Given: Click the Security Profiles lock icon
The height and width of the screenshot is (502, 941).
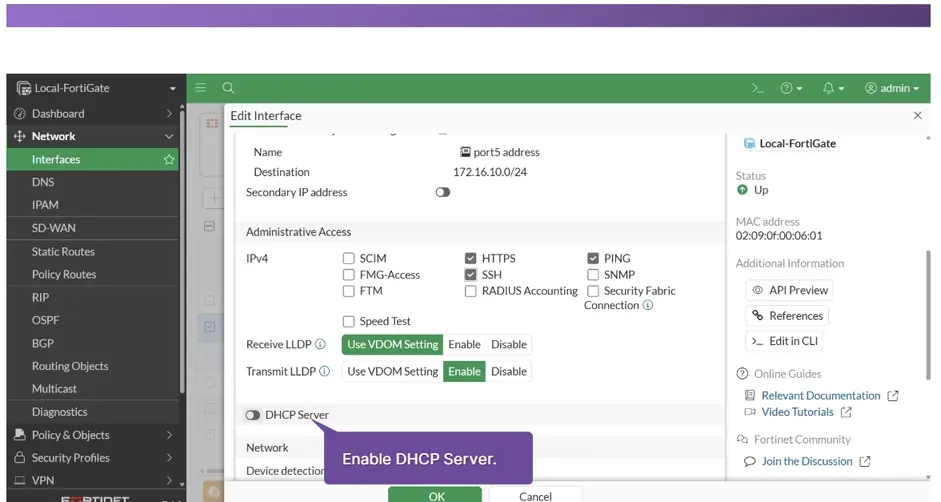Looking at the screenshot, I should pyautogui.click(x=20, y=458).
